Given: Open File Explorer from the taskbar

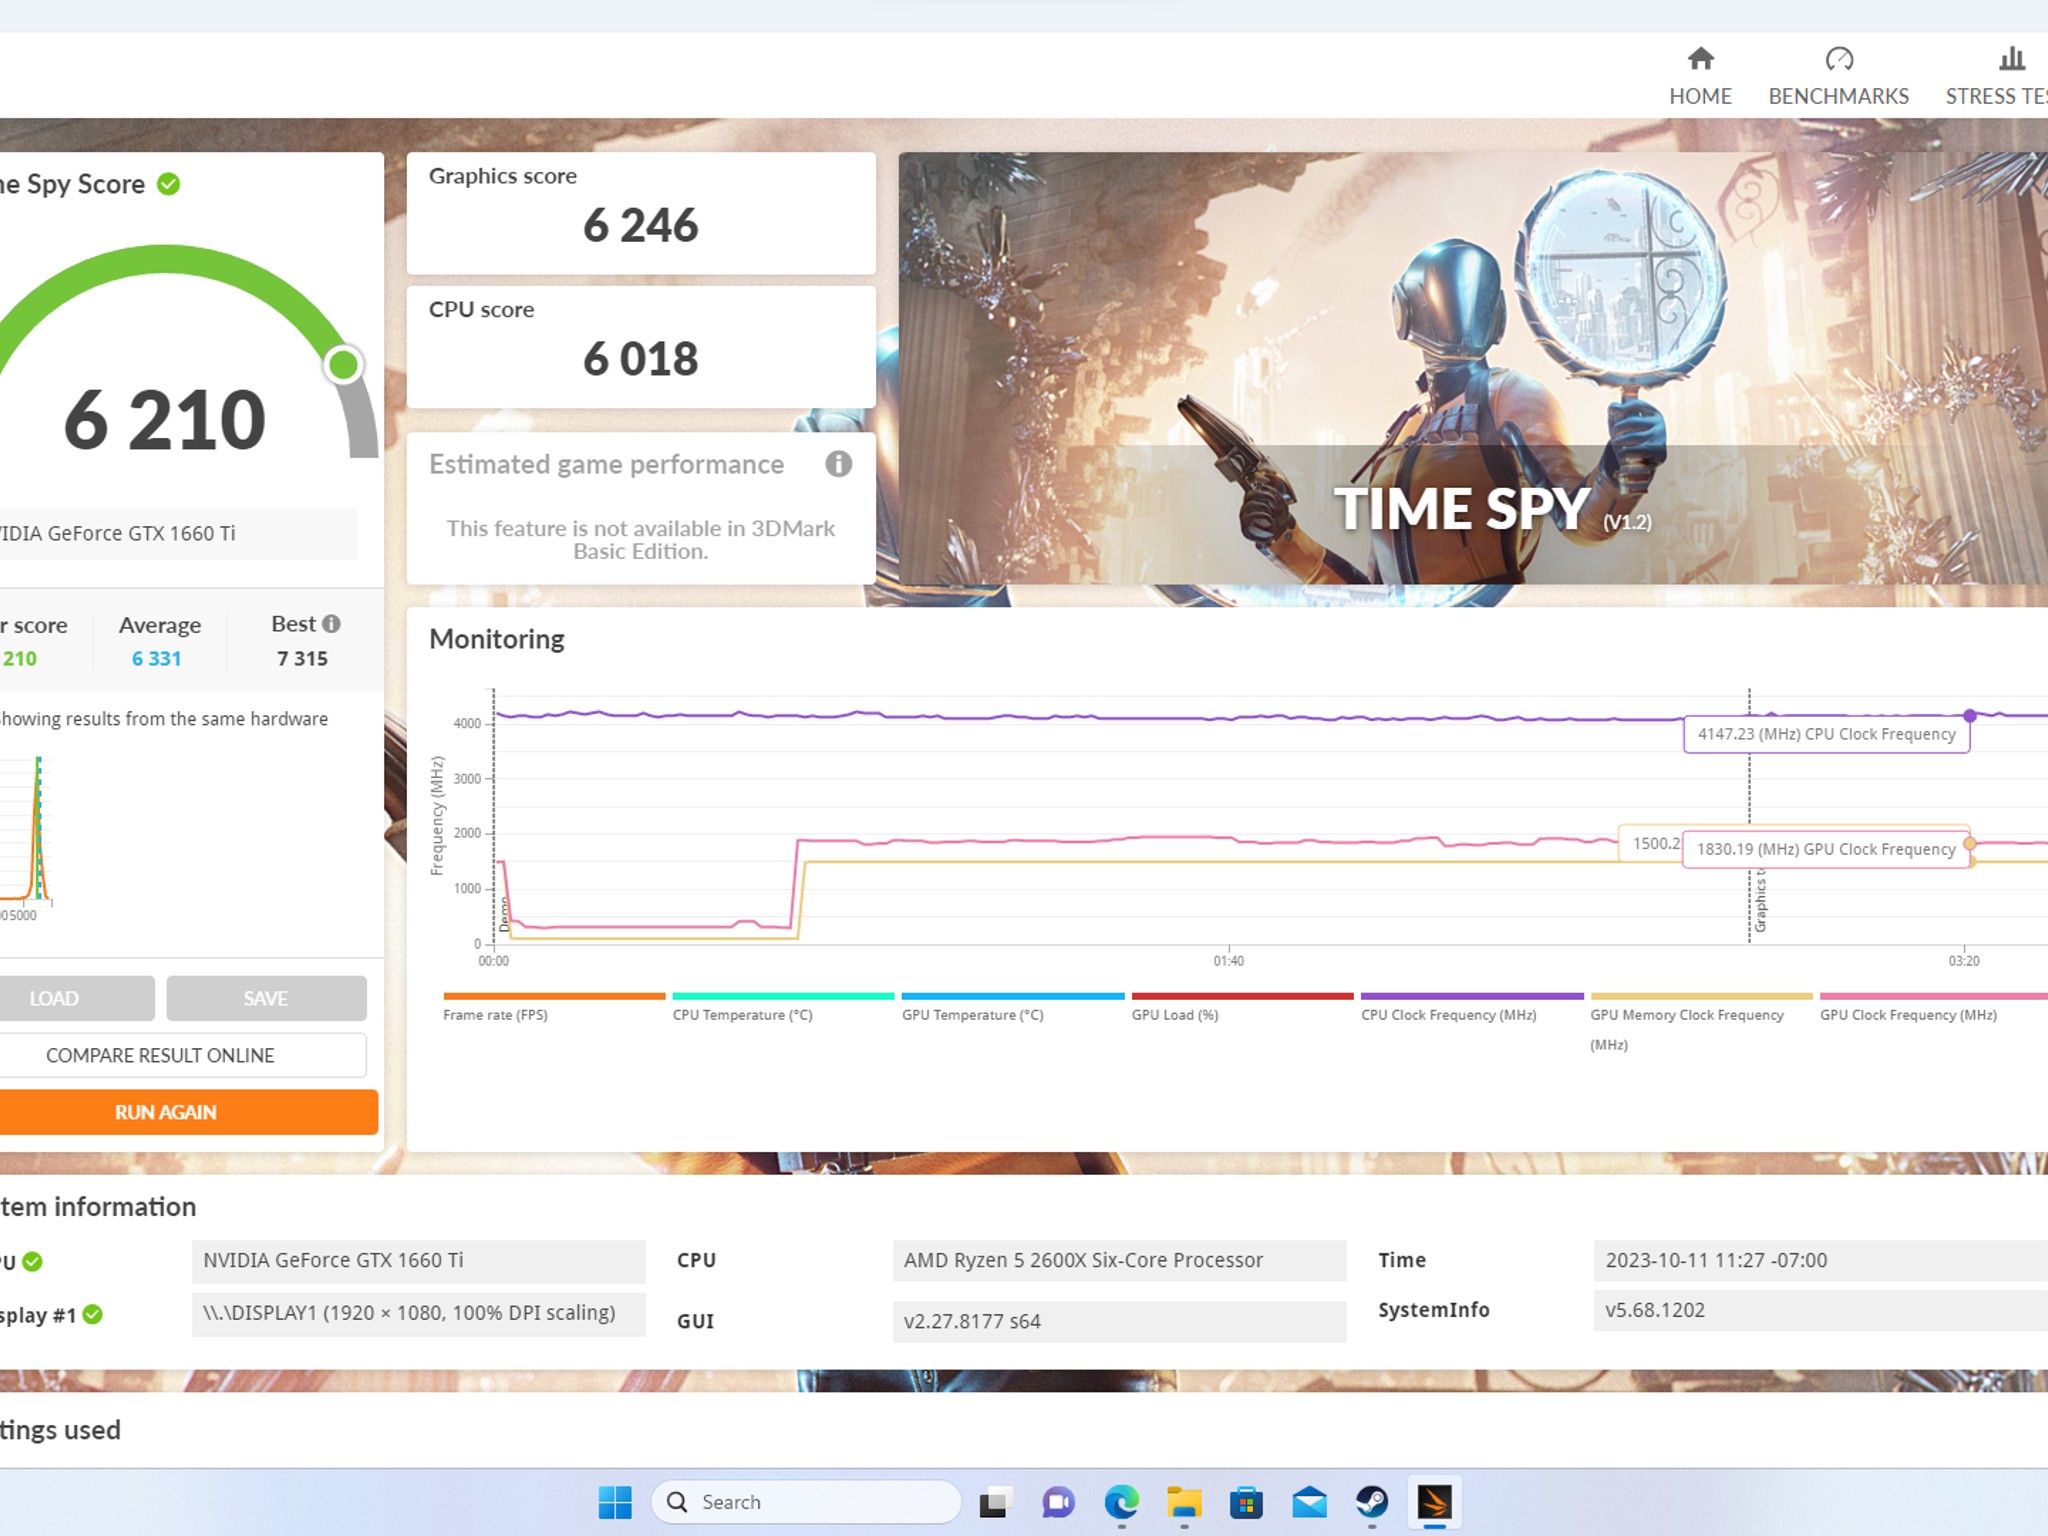Looking at the screenshot, I should (x=1184, y=1502).
